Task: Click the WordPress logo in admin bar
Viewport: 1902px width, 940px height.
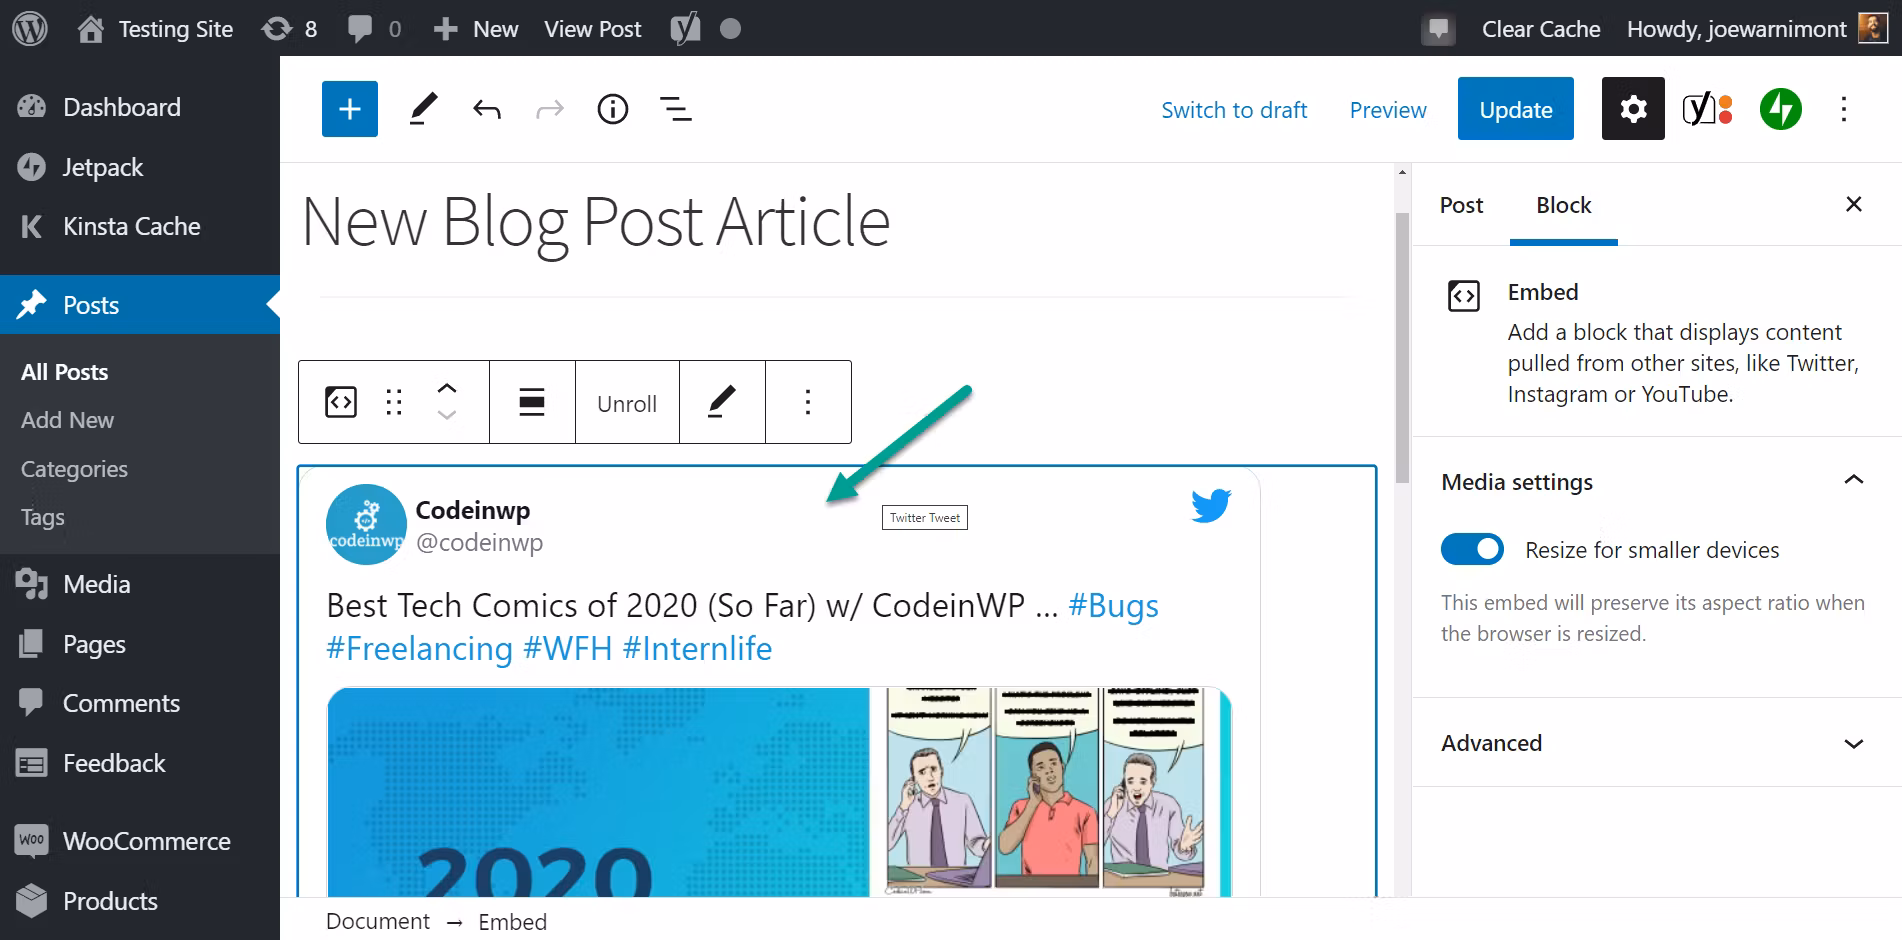Action: pos(29,28)
